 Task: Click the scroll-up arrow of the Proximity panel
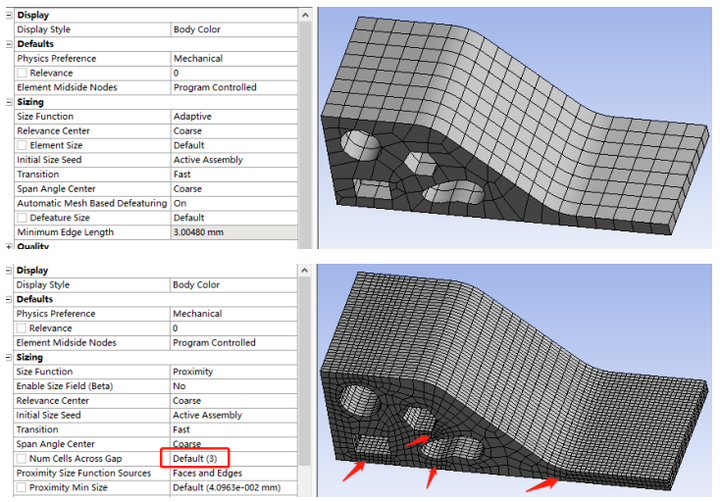(304, 271)
